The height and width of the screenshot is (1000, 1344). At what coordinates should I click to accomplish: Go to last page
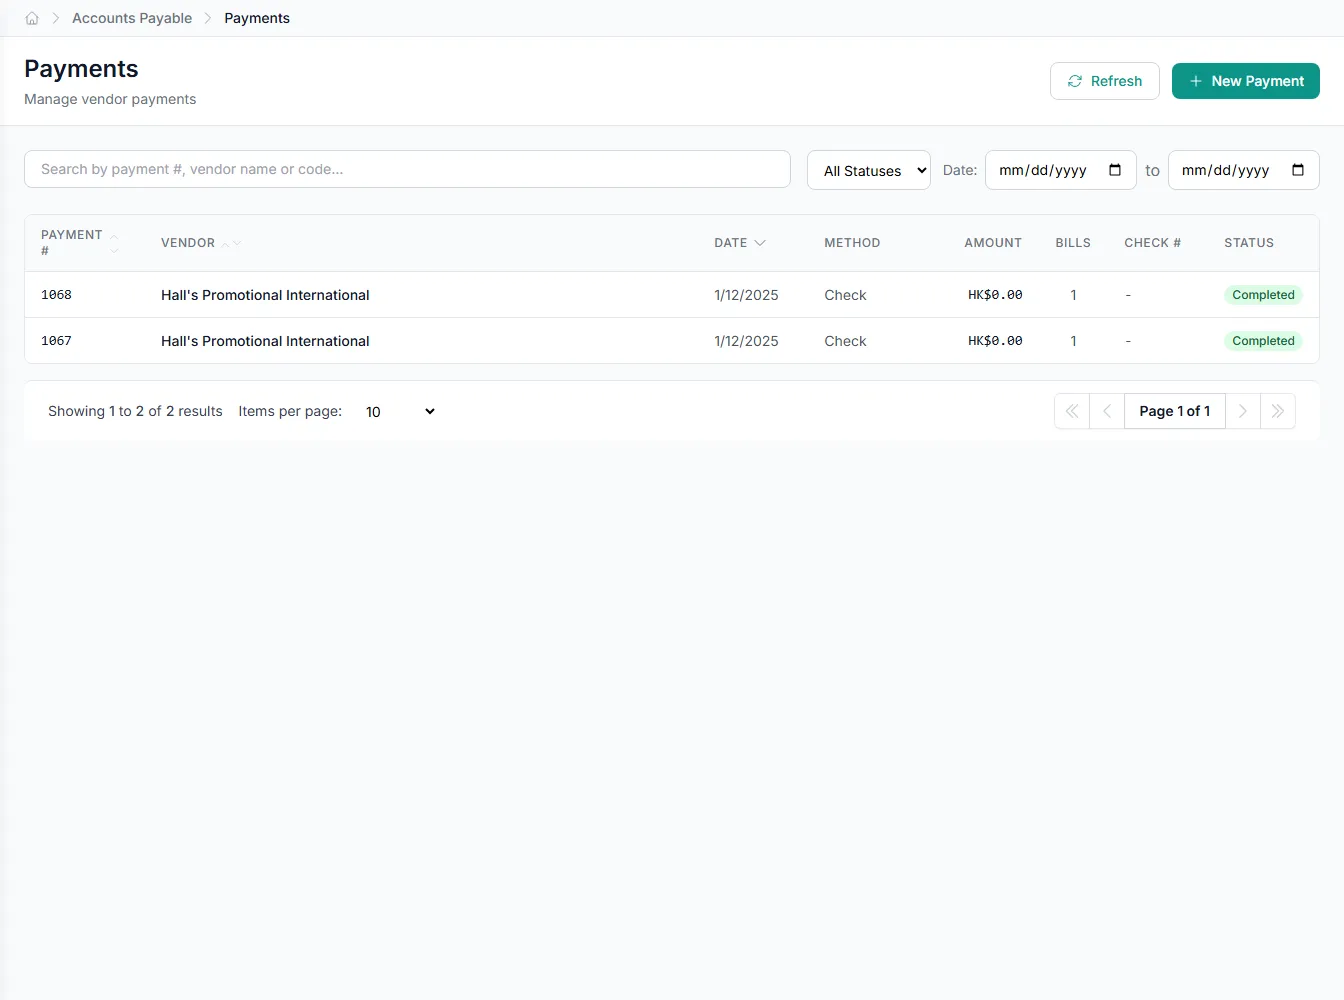[1278, 411]
